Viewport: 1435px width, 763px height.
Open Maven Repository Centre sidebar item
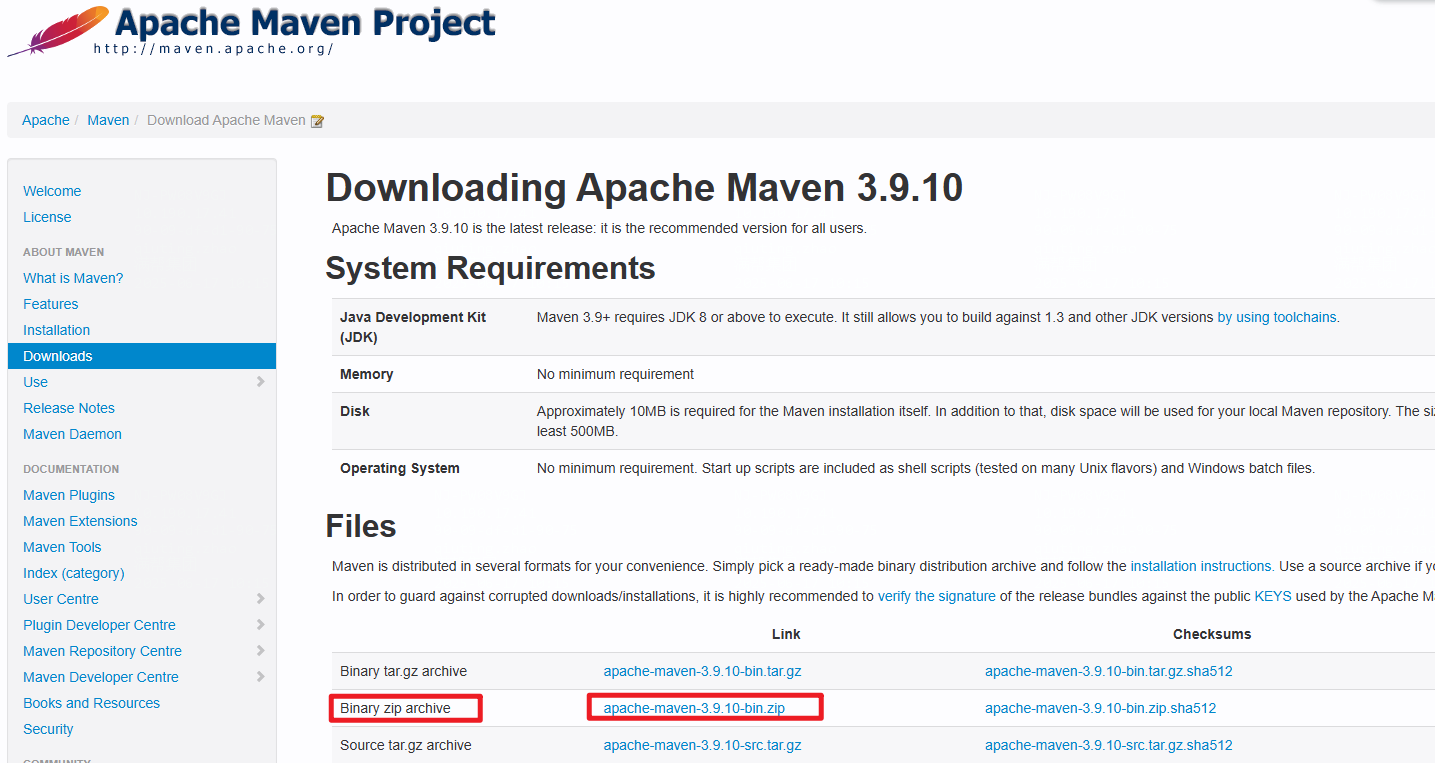point(102,651)
